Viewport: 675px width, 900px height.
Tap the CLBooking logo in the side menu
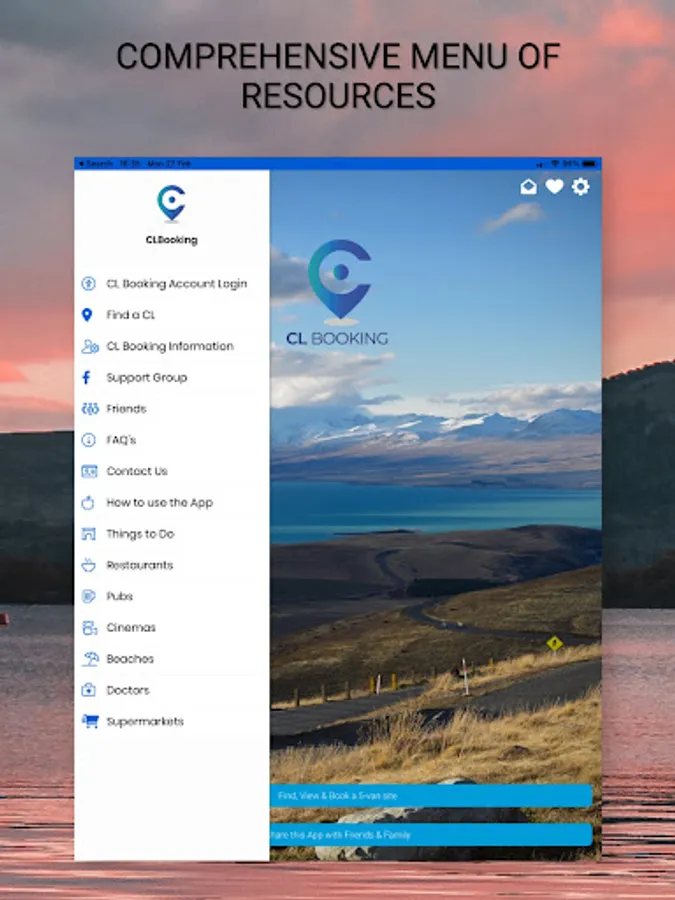tap(172, 203)
